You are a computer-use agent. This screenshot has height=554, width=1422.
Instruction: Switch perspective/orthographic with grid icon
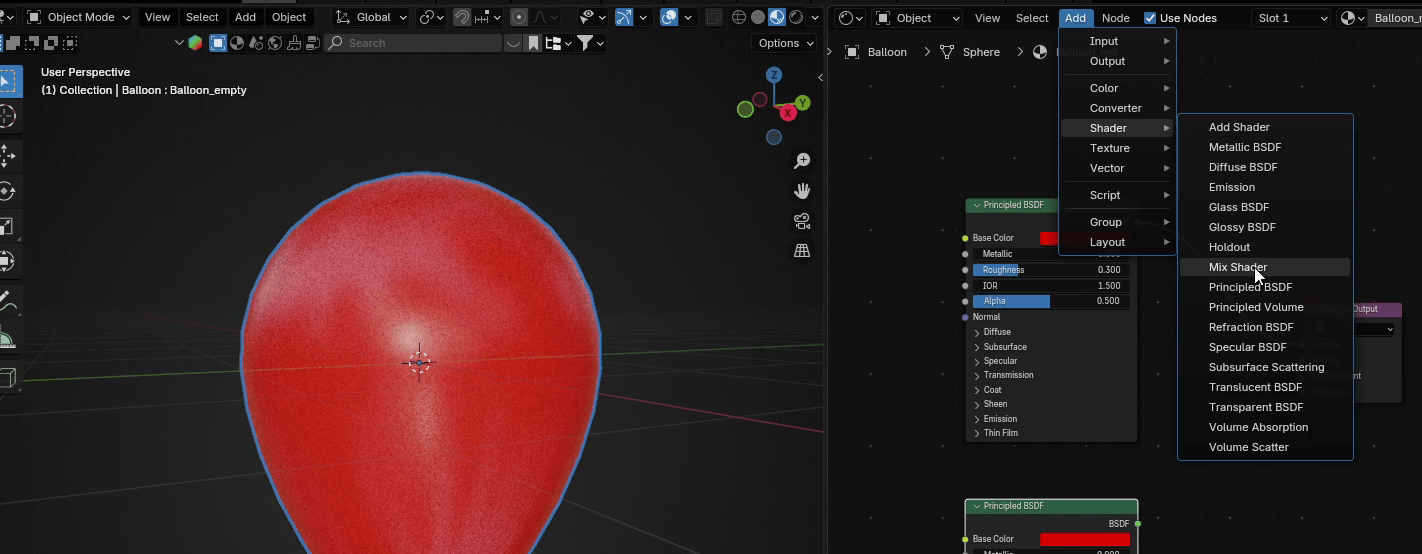pyautogui.click(x=802, y=251)
